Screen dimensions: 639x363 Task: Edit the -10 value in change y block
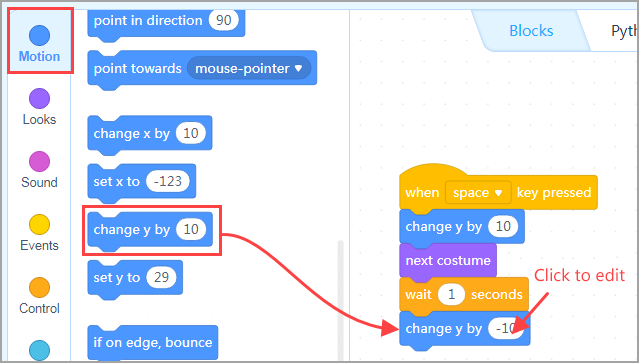pos(506,328)
